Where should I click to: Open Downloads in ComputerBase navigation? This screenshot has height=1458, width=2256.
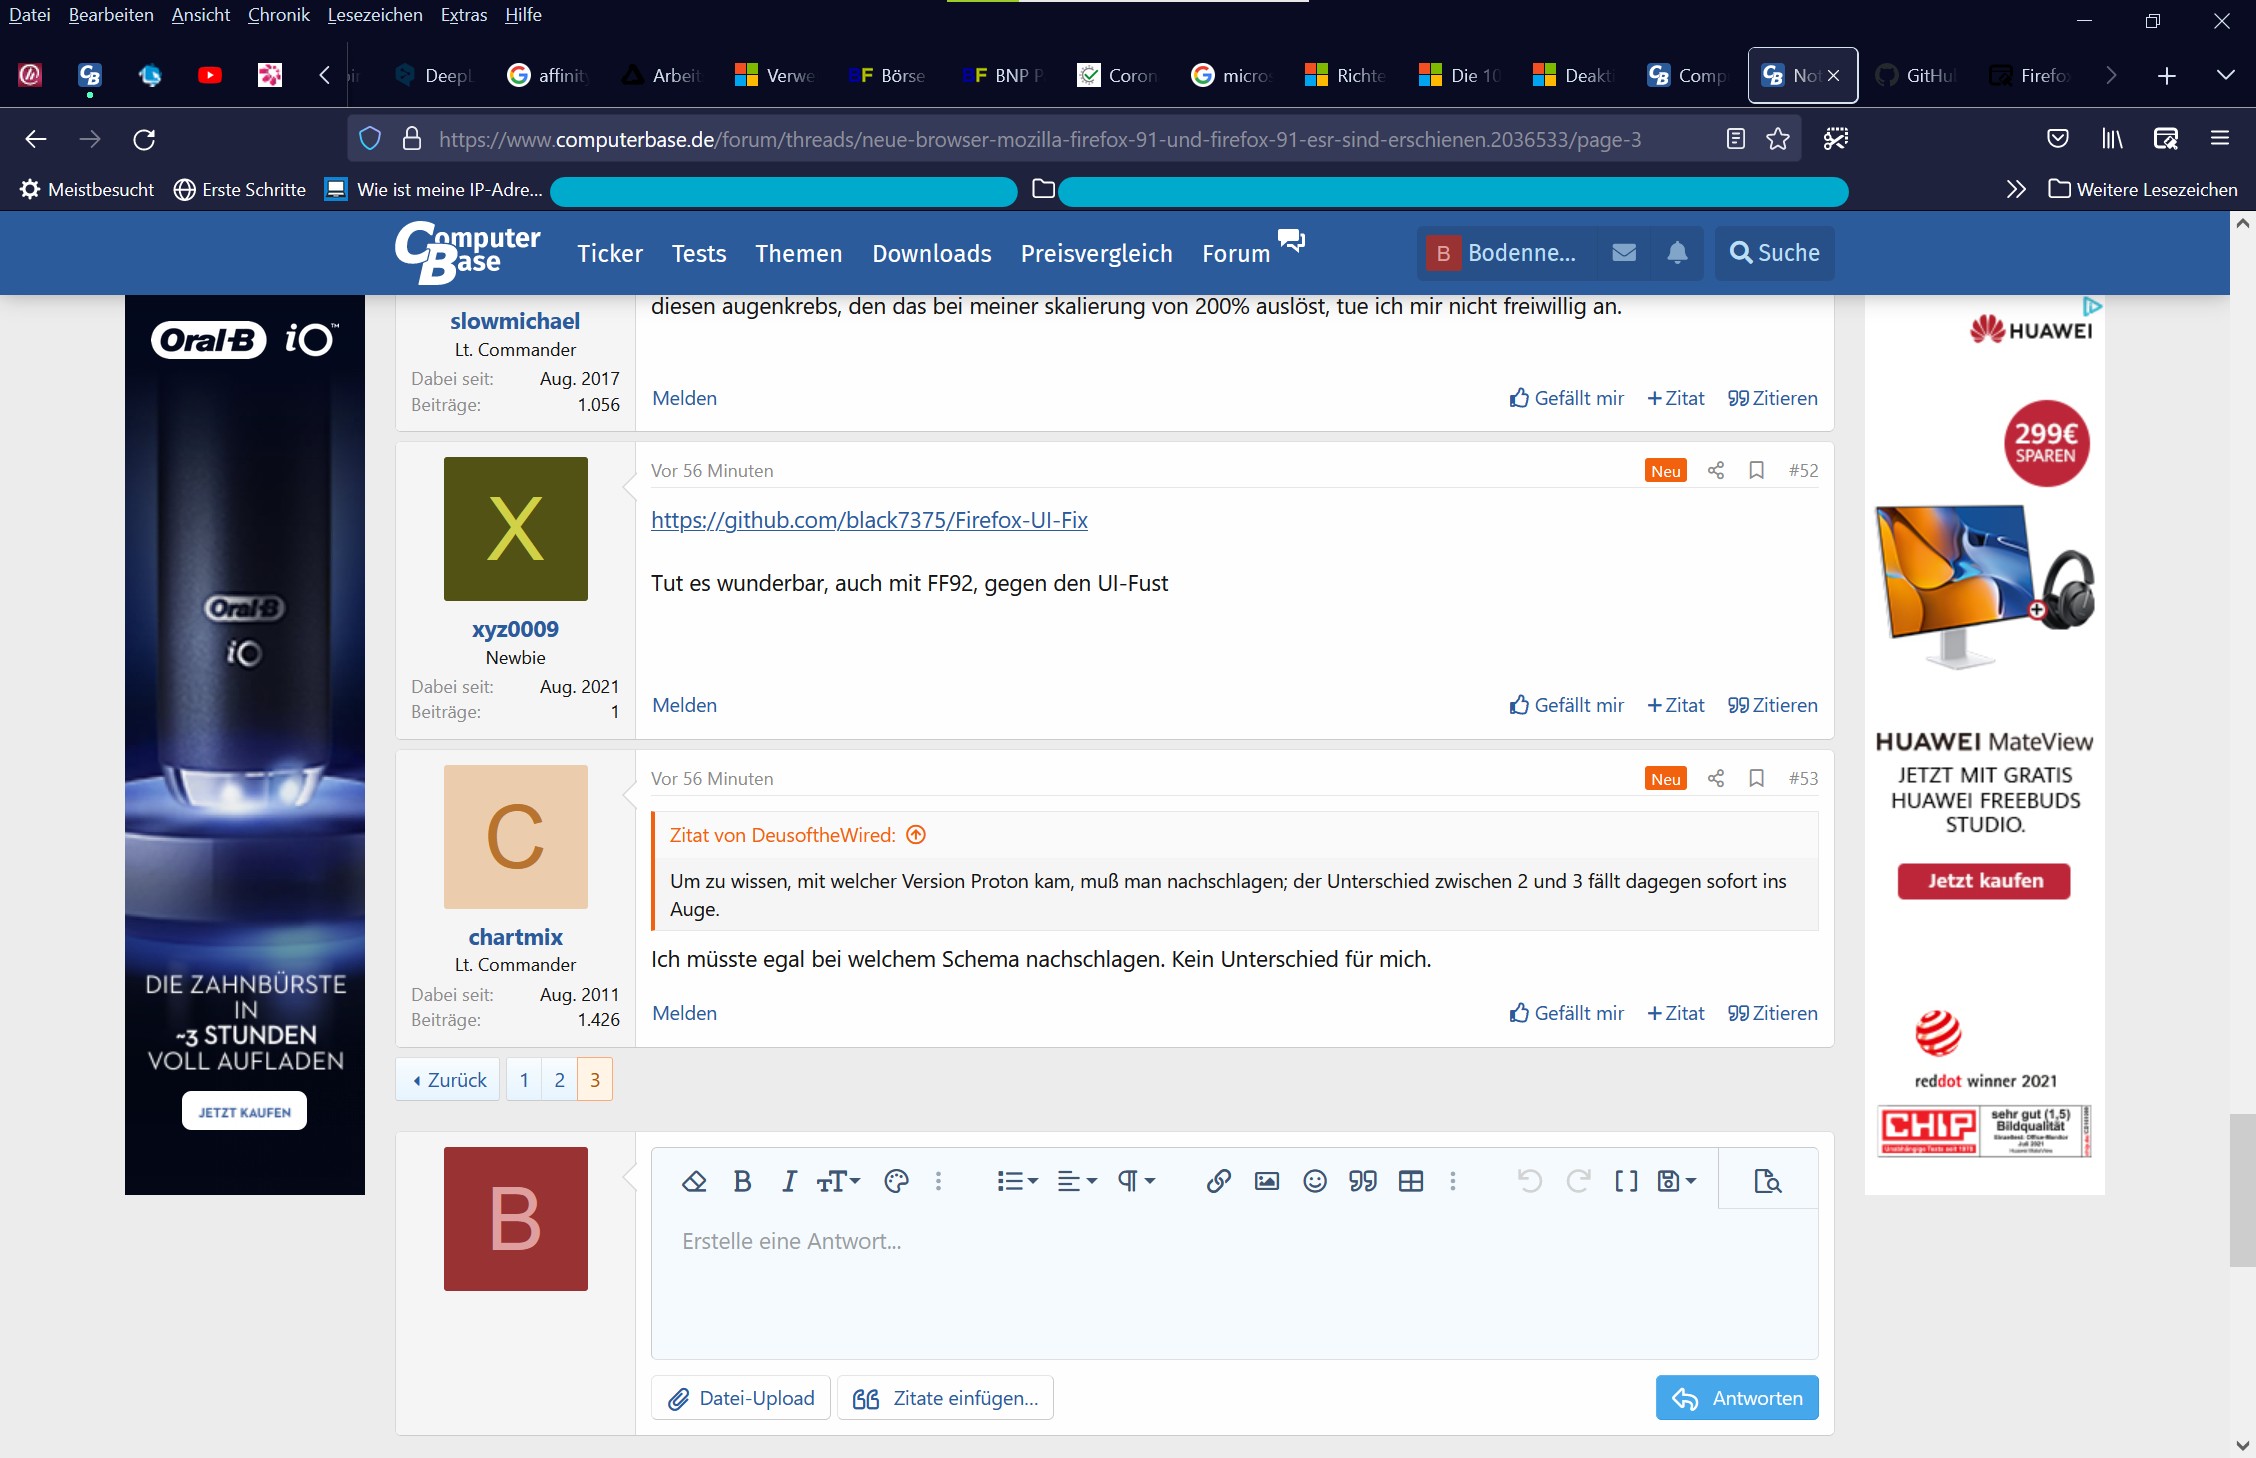pyautogui.click(x=931, y=253)
